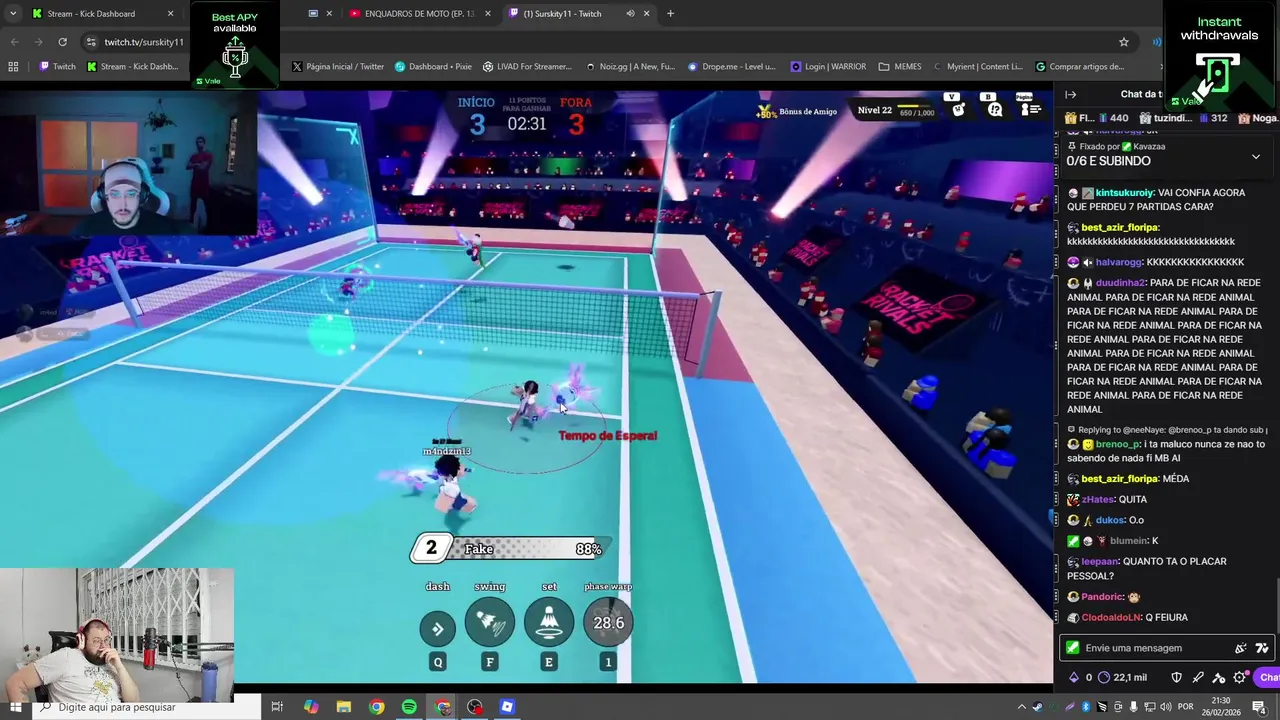This screenshot has width=1280, height=720.
Task: Click username best_azir_floripa saying MÉDA
Action: [1119, 479]
